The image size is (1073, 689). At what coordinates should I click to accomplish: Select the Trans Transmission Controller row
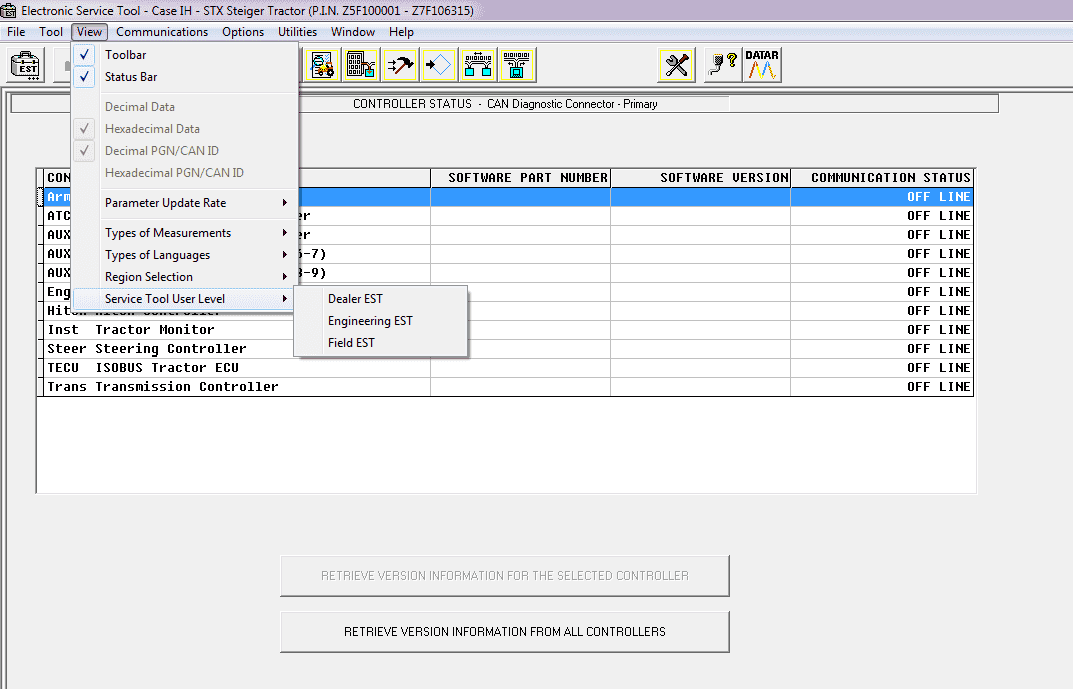pyautogui.click(x=507, y=387)
